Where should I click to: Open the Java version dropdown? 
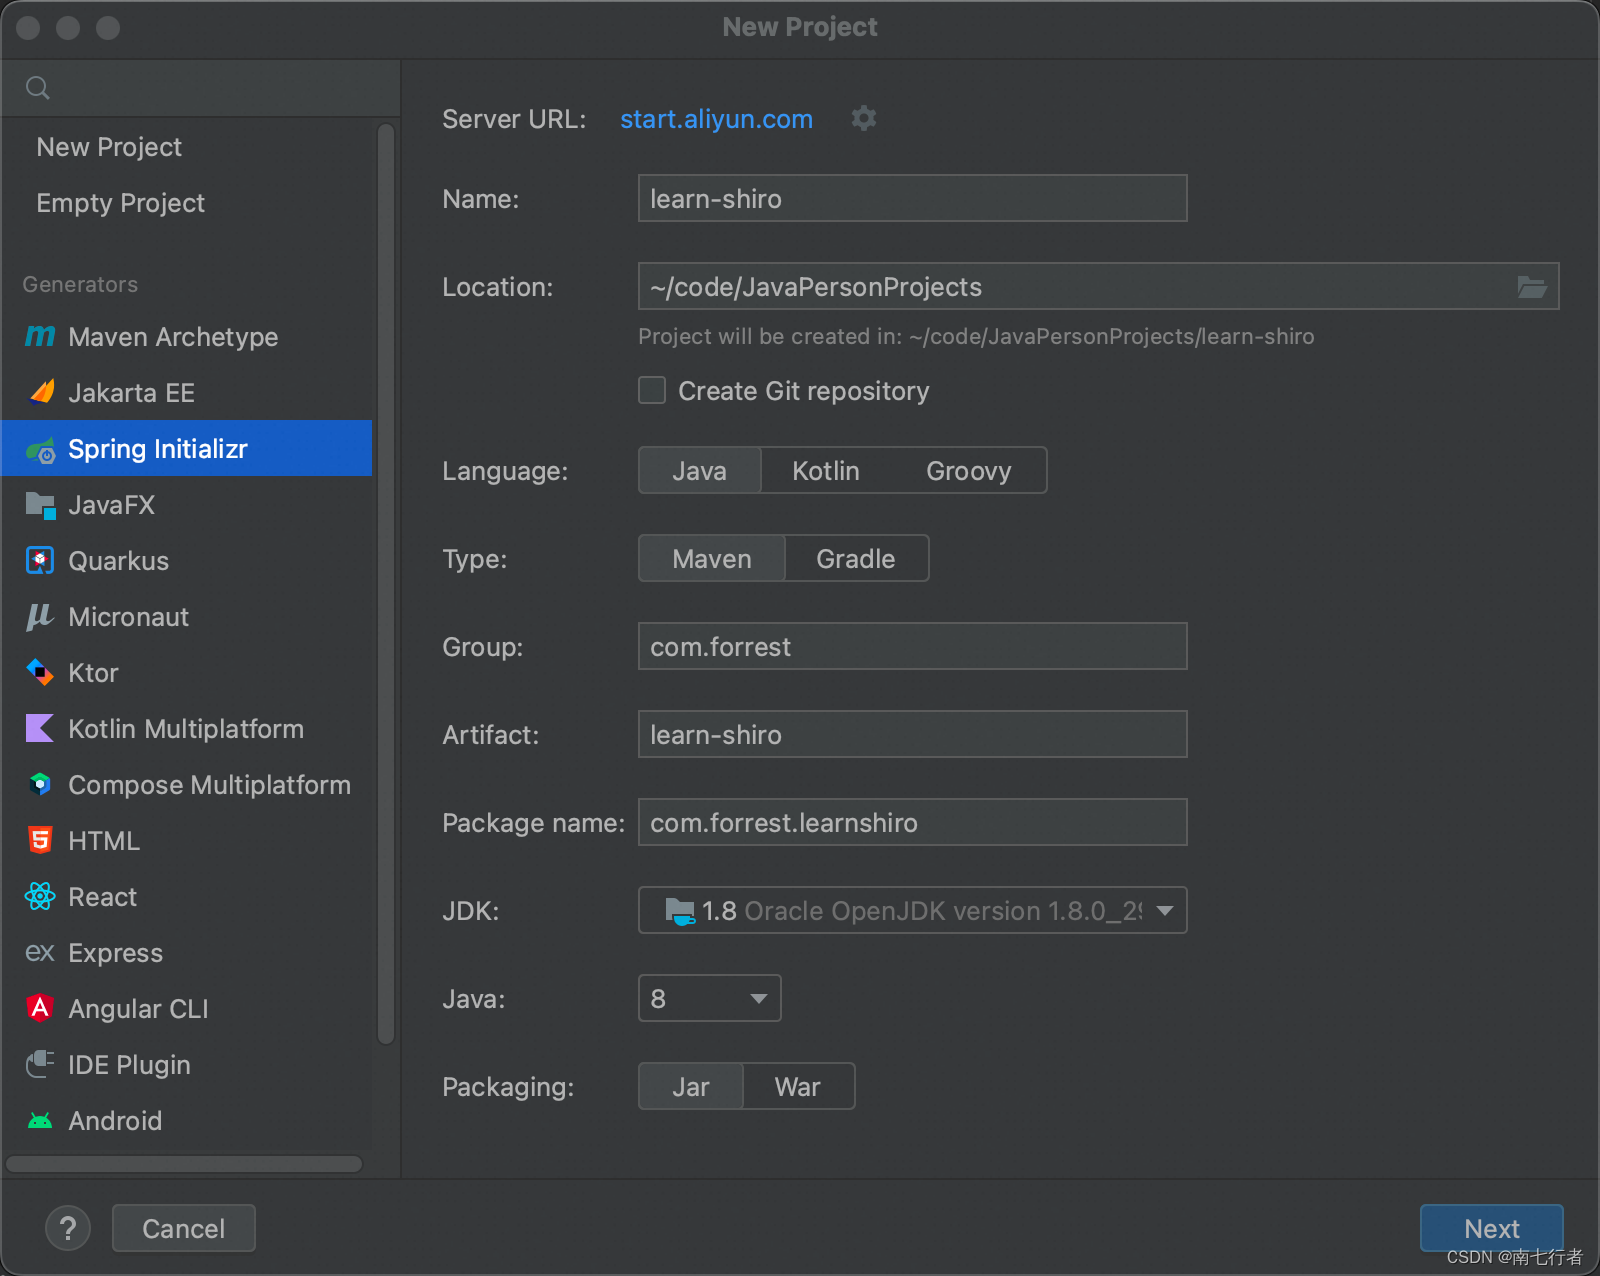pos(710,999)
